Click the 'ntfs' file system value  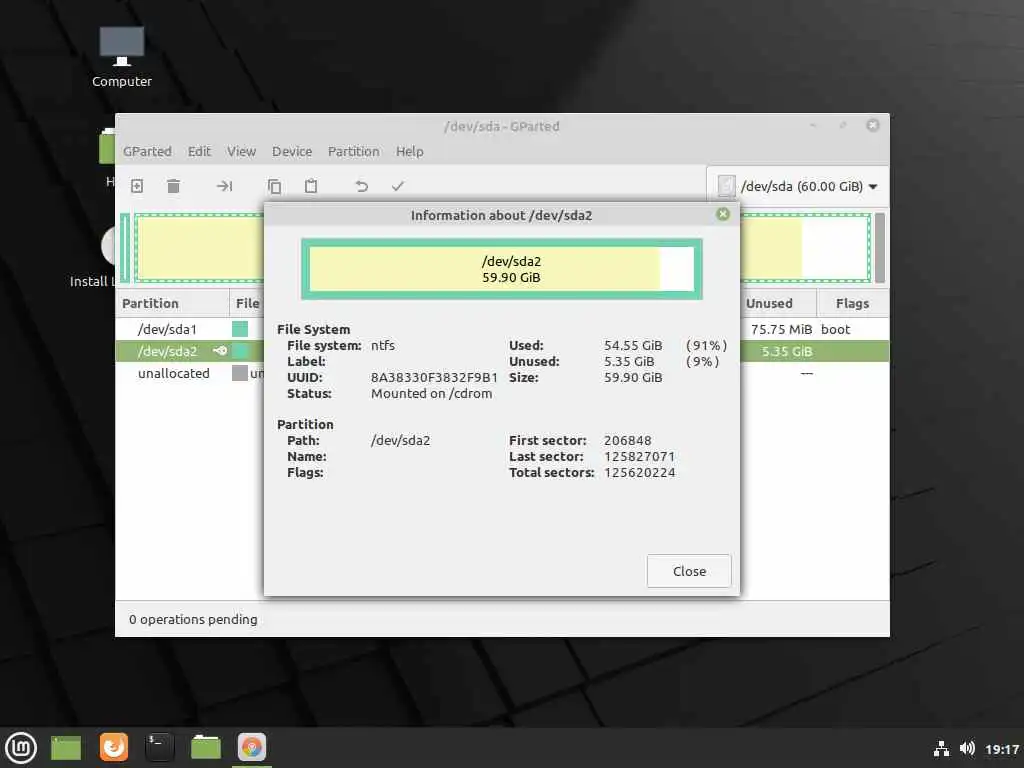[x=383, y=345]
